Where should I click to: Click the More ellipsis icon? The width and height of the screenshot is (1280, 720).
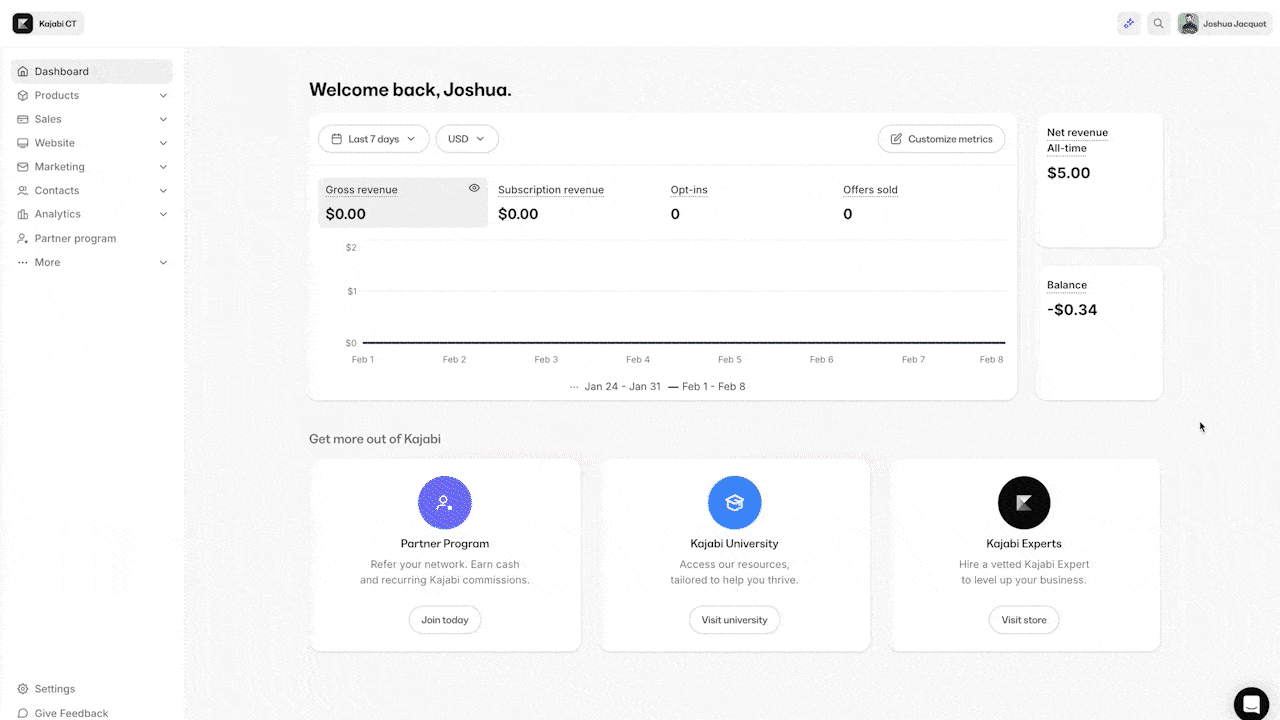tap(23, 263)
